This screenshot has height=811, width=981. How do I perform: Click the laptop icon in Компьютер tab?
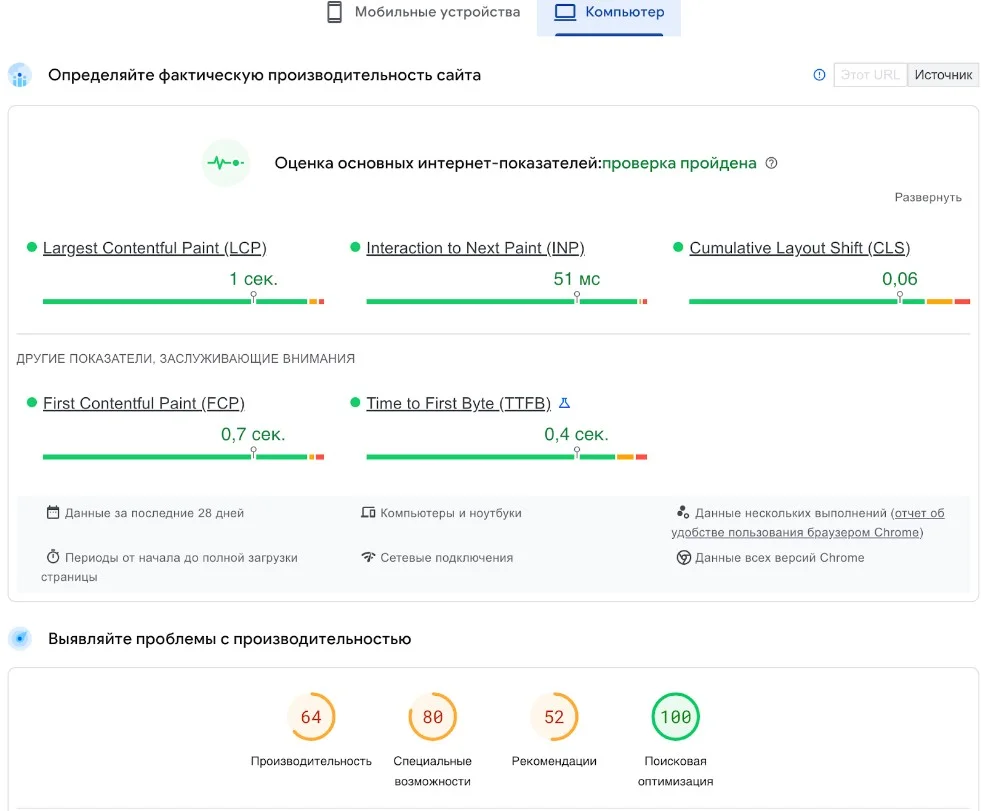[x=564, y=12]
